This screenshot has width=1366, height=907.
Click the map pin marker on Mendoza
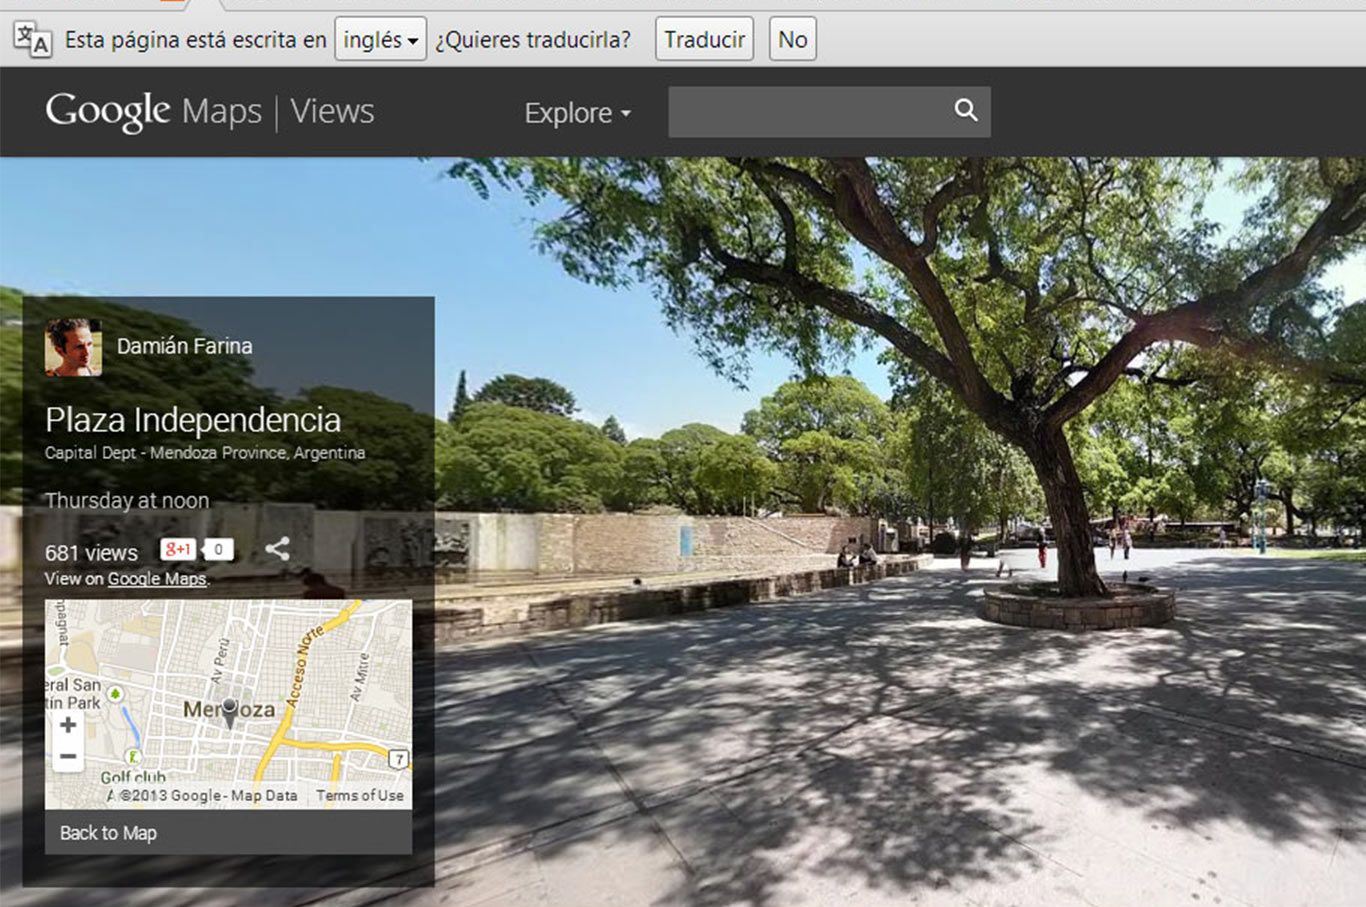pos(232,707)
